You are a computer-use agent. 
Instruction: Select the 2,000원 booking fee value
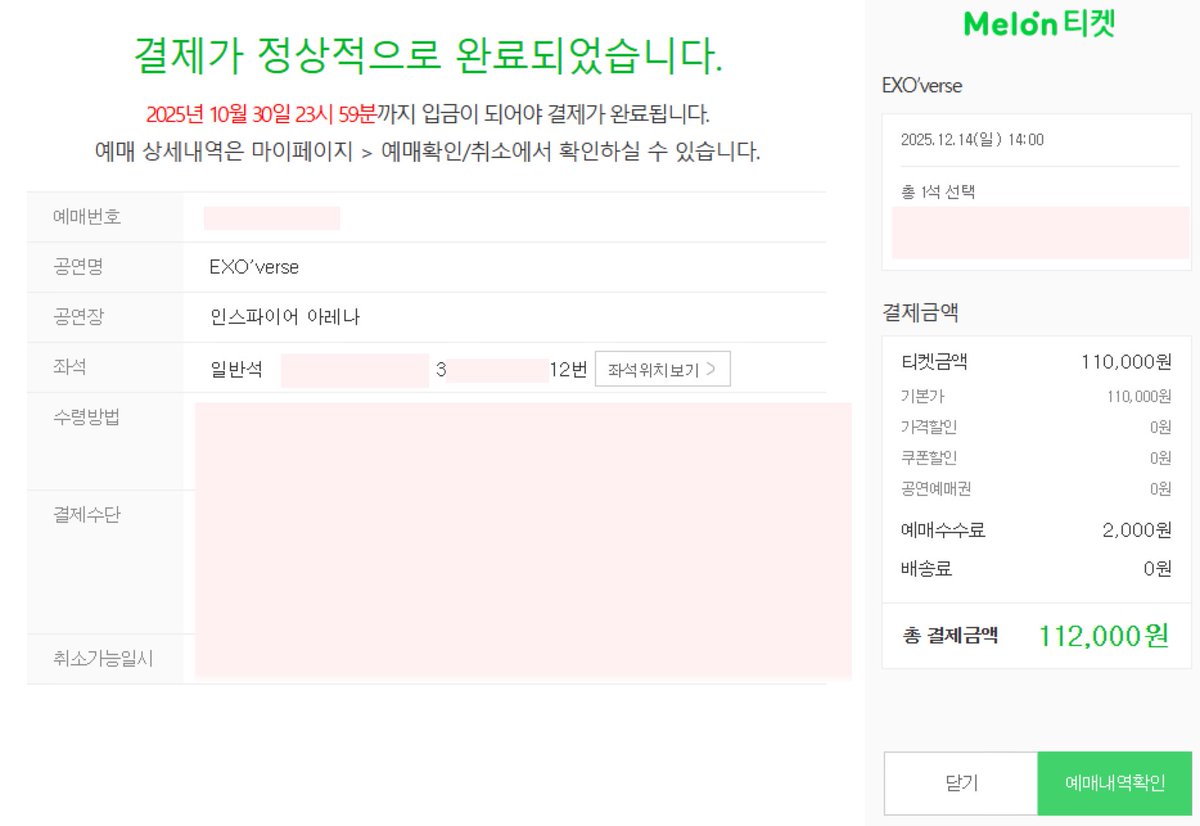[x=1137, y=530]
